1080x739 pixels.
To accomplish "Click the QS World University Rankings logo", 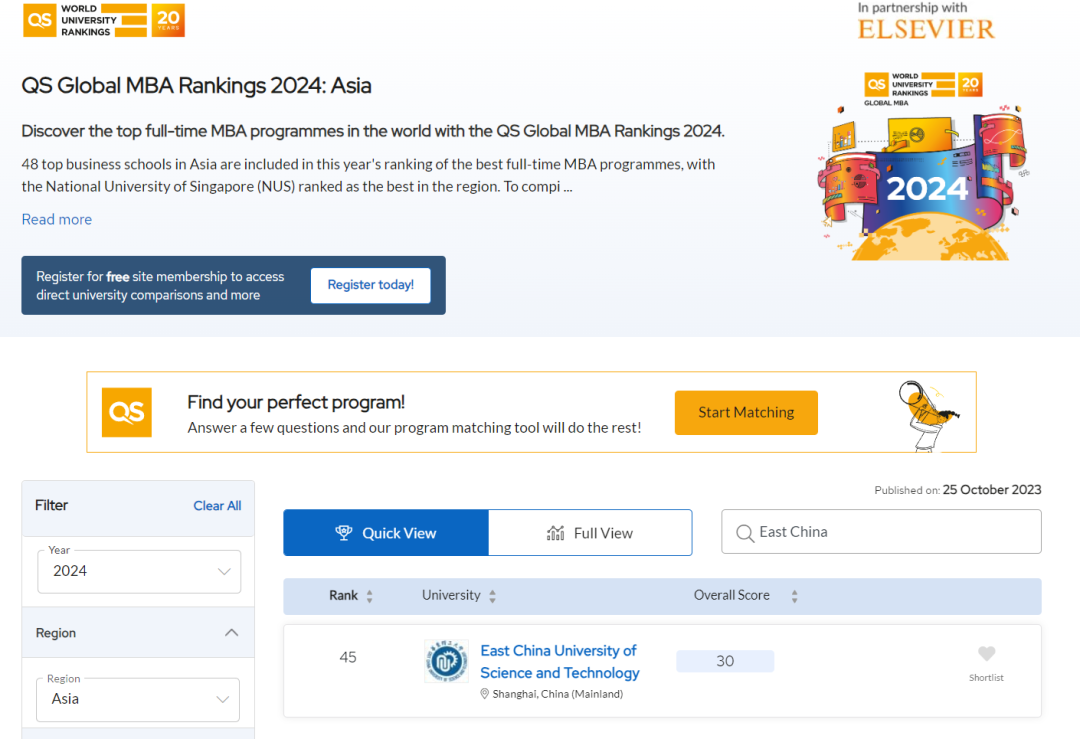I will pyautogui.click(x=104, y=20).
